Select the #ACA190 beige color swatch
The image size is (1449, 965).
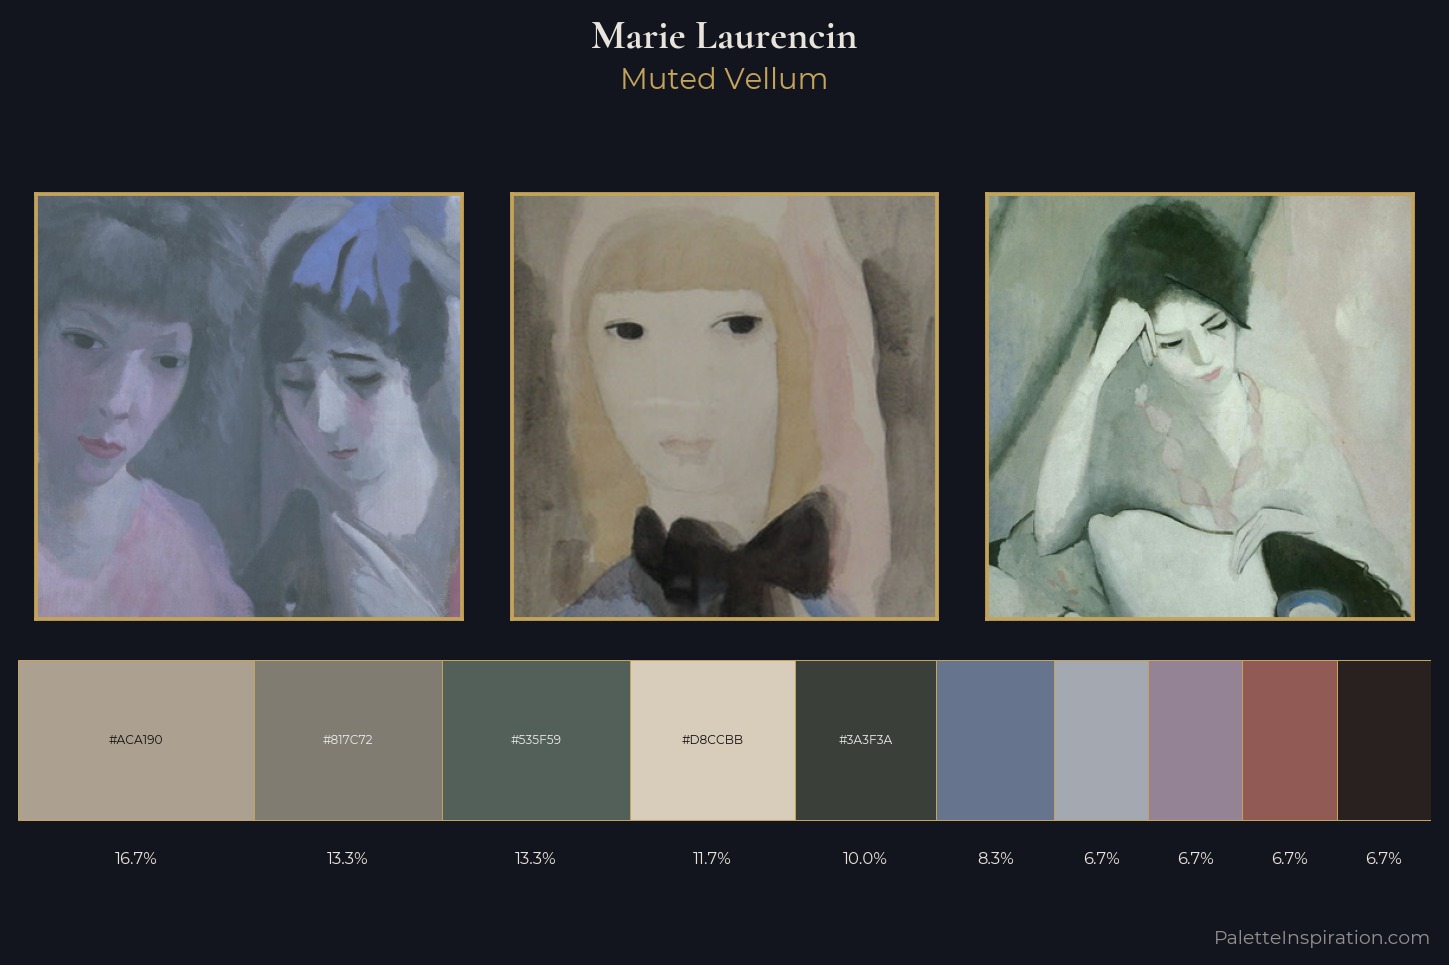coord(136,740)
